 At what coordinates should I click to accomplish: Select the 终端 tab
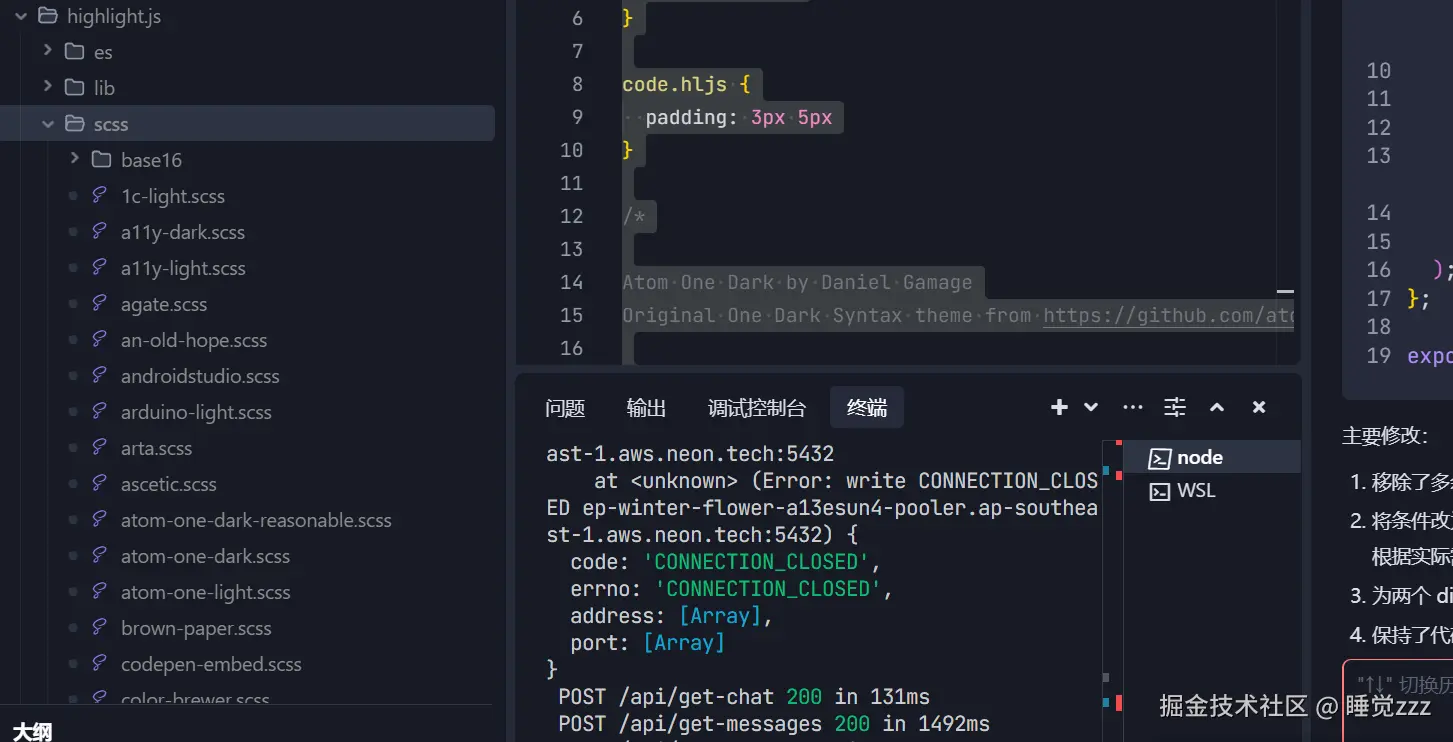pyautogui.click(x=866, y=408)
